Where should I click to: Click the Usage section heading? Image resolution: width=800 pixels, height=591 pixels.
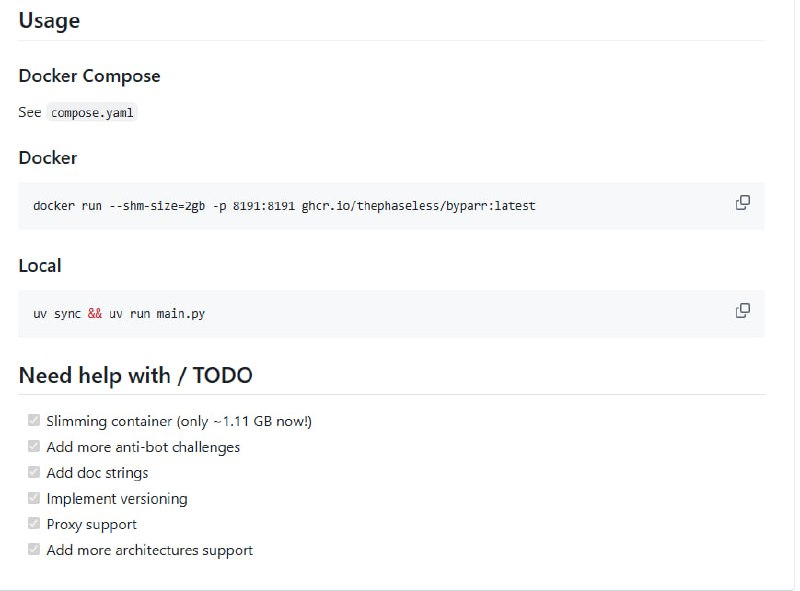[x=49, y=20]
